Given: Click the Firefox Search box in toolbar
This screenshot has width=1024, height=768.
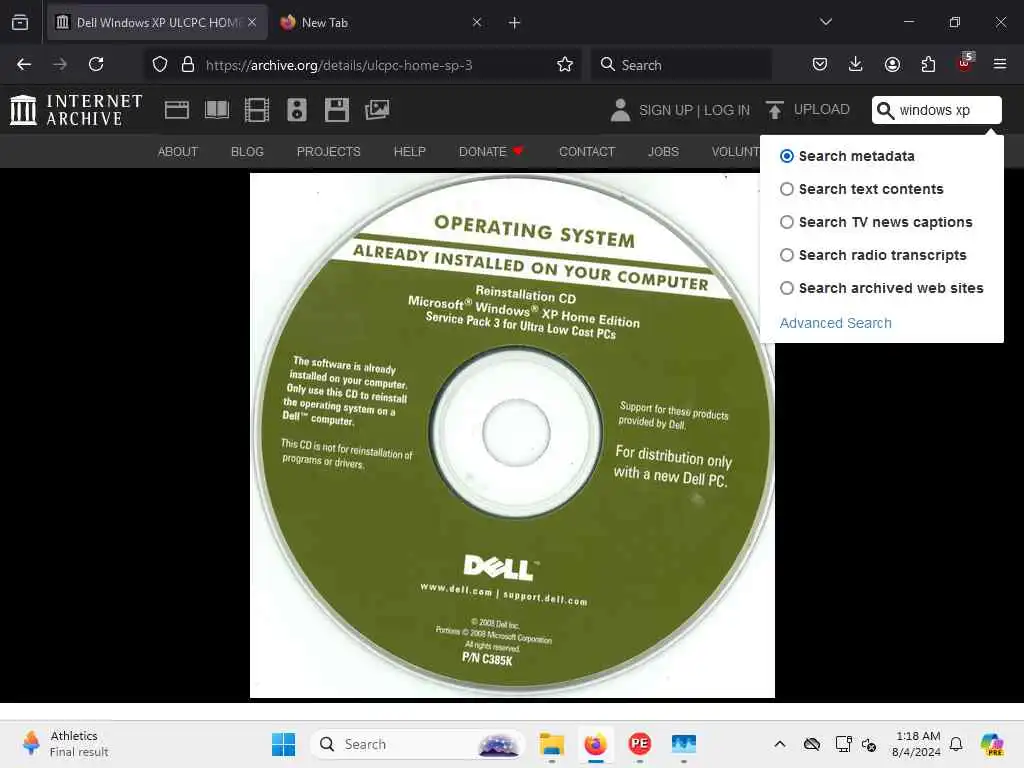Looking at the screenshot, I should pos(681,65).
